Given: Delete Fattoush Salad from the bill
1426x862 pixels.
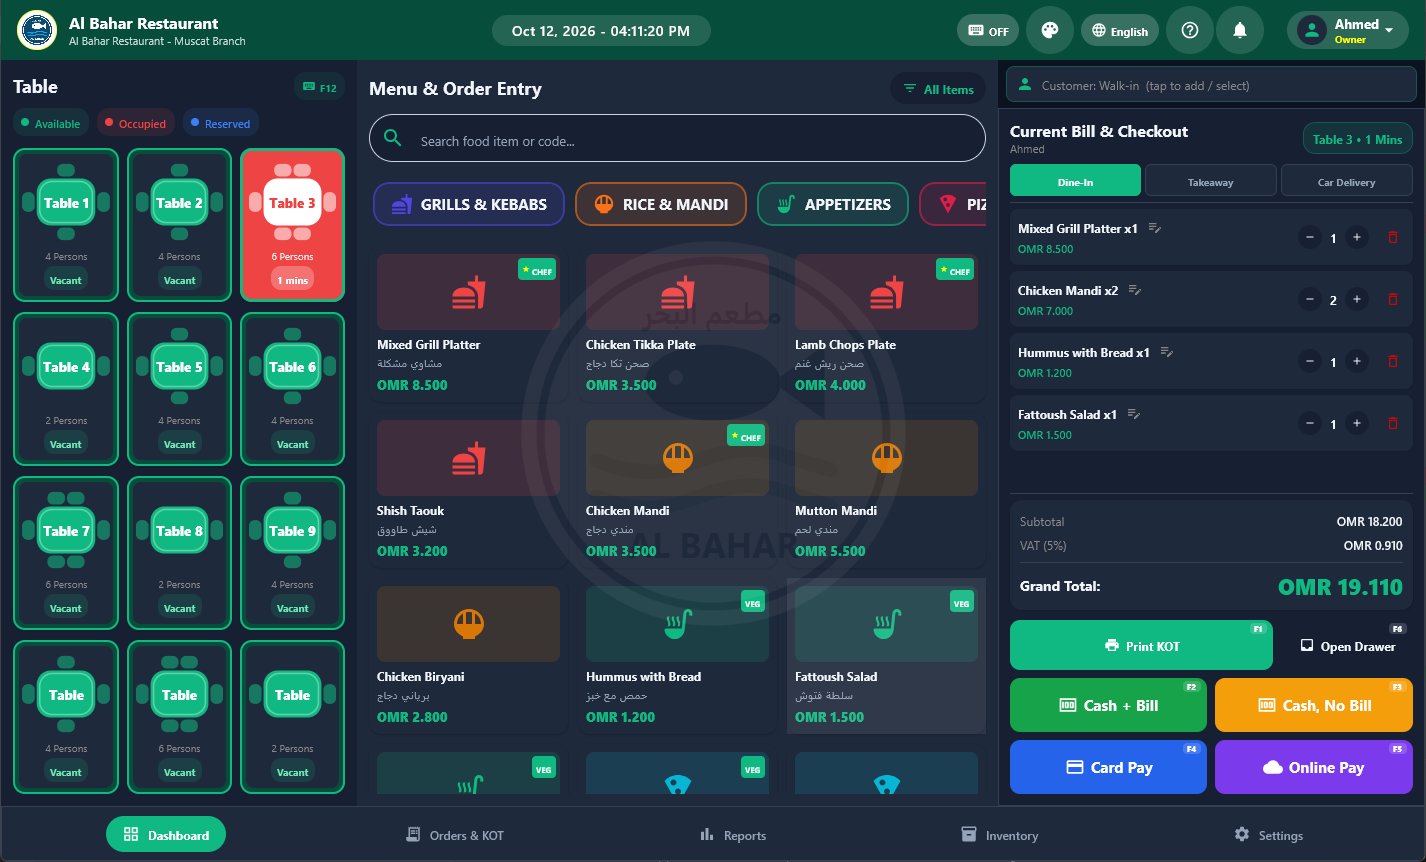Looking at the screenshot, I should [1393, 424].
